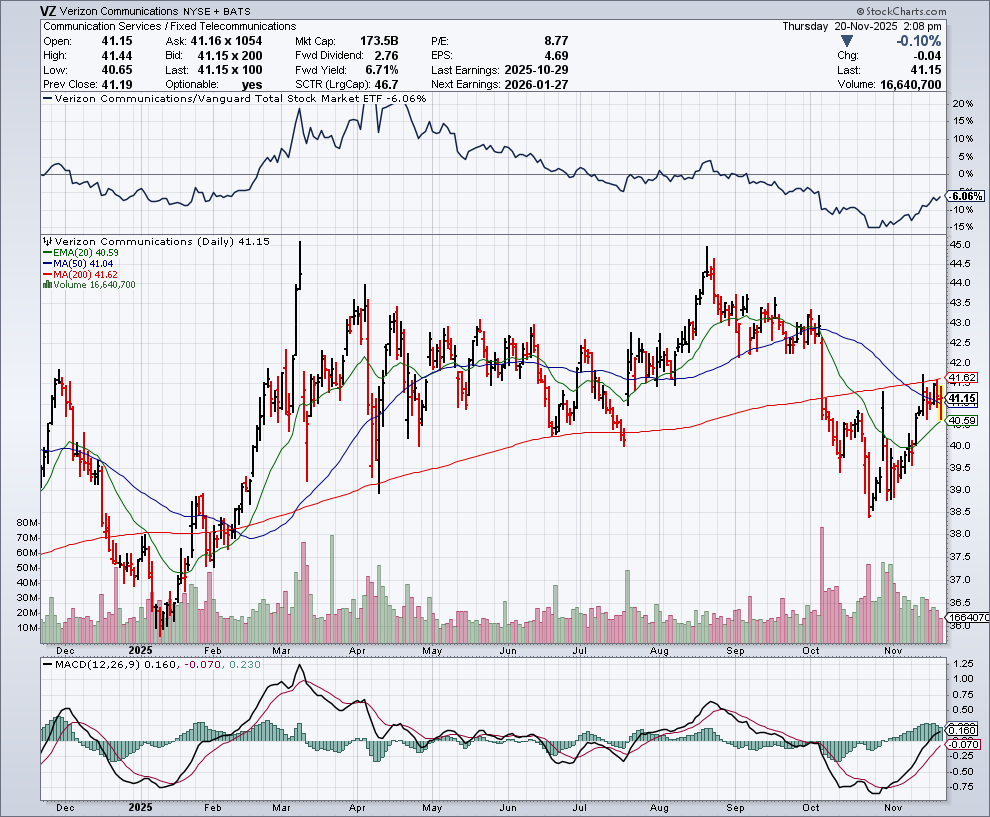This screenshot has height=817, width=990.
Task: Click the candlestick icon beside Verizon Communications (Daily)
Action: click(46, 242)
